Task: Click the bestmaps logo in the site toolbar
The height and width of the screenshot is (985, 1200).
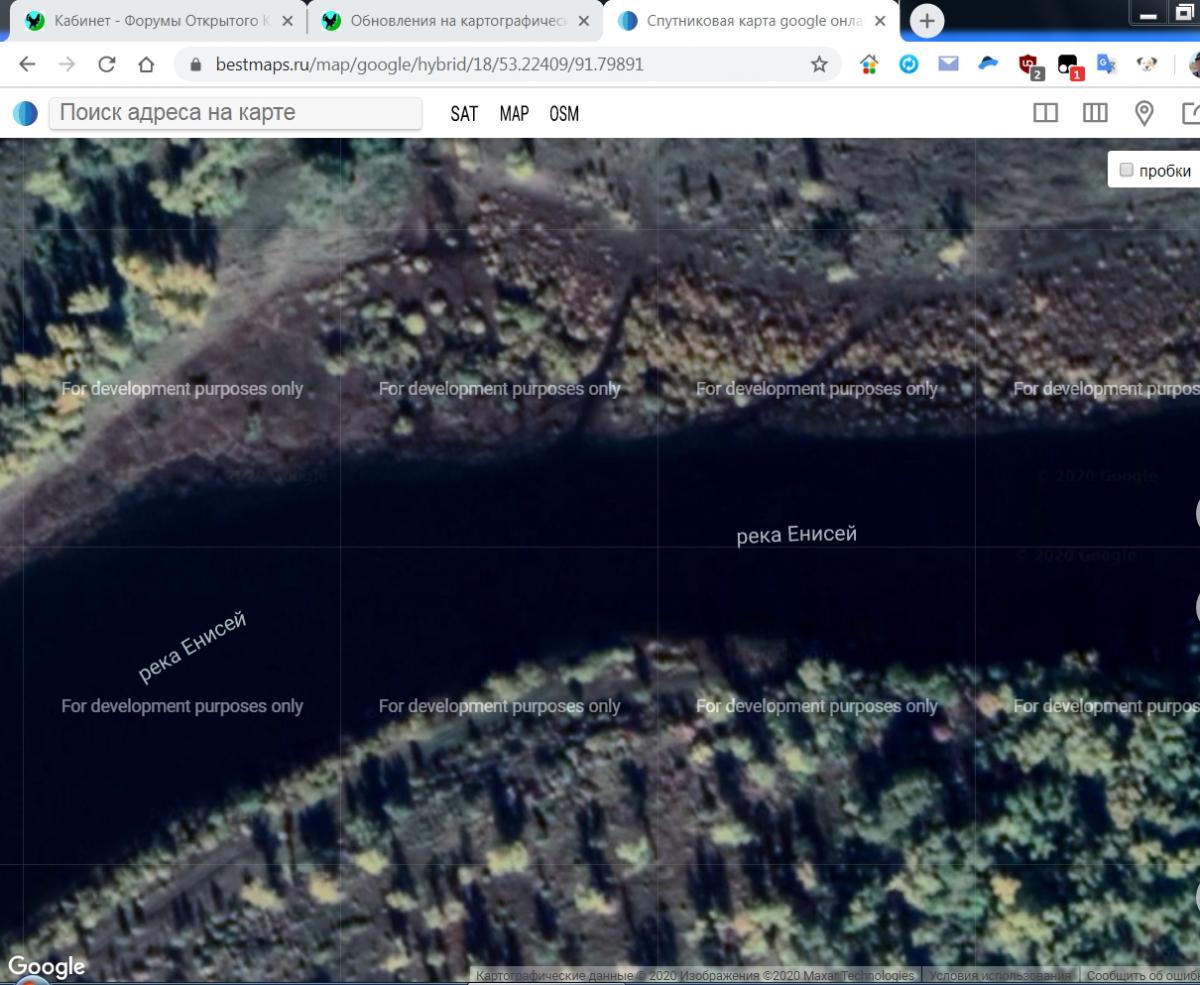Action: click(25, 113)
